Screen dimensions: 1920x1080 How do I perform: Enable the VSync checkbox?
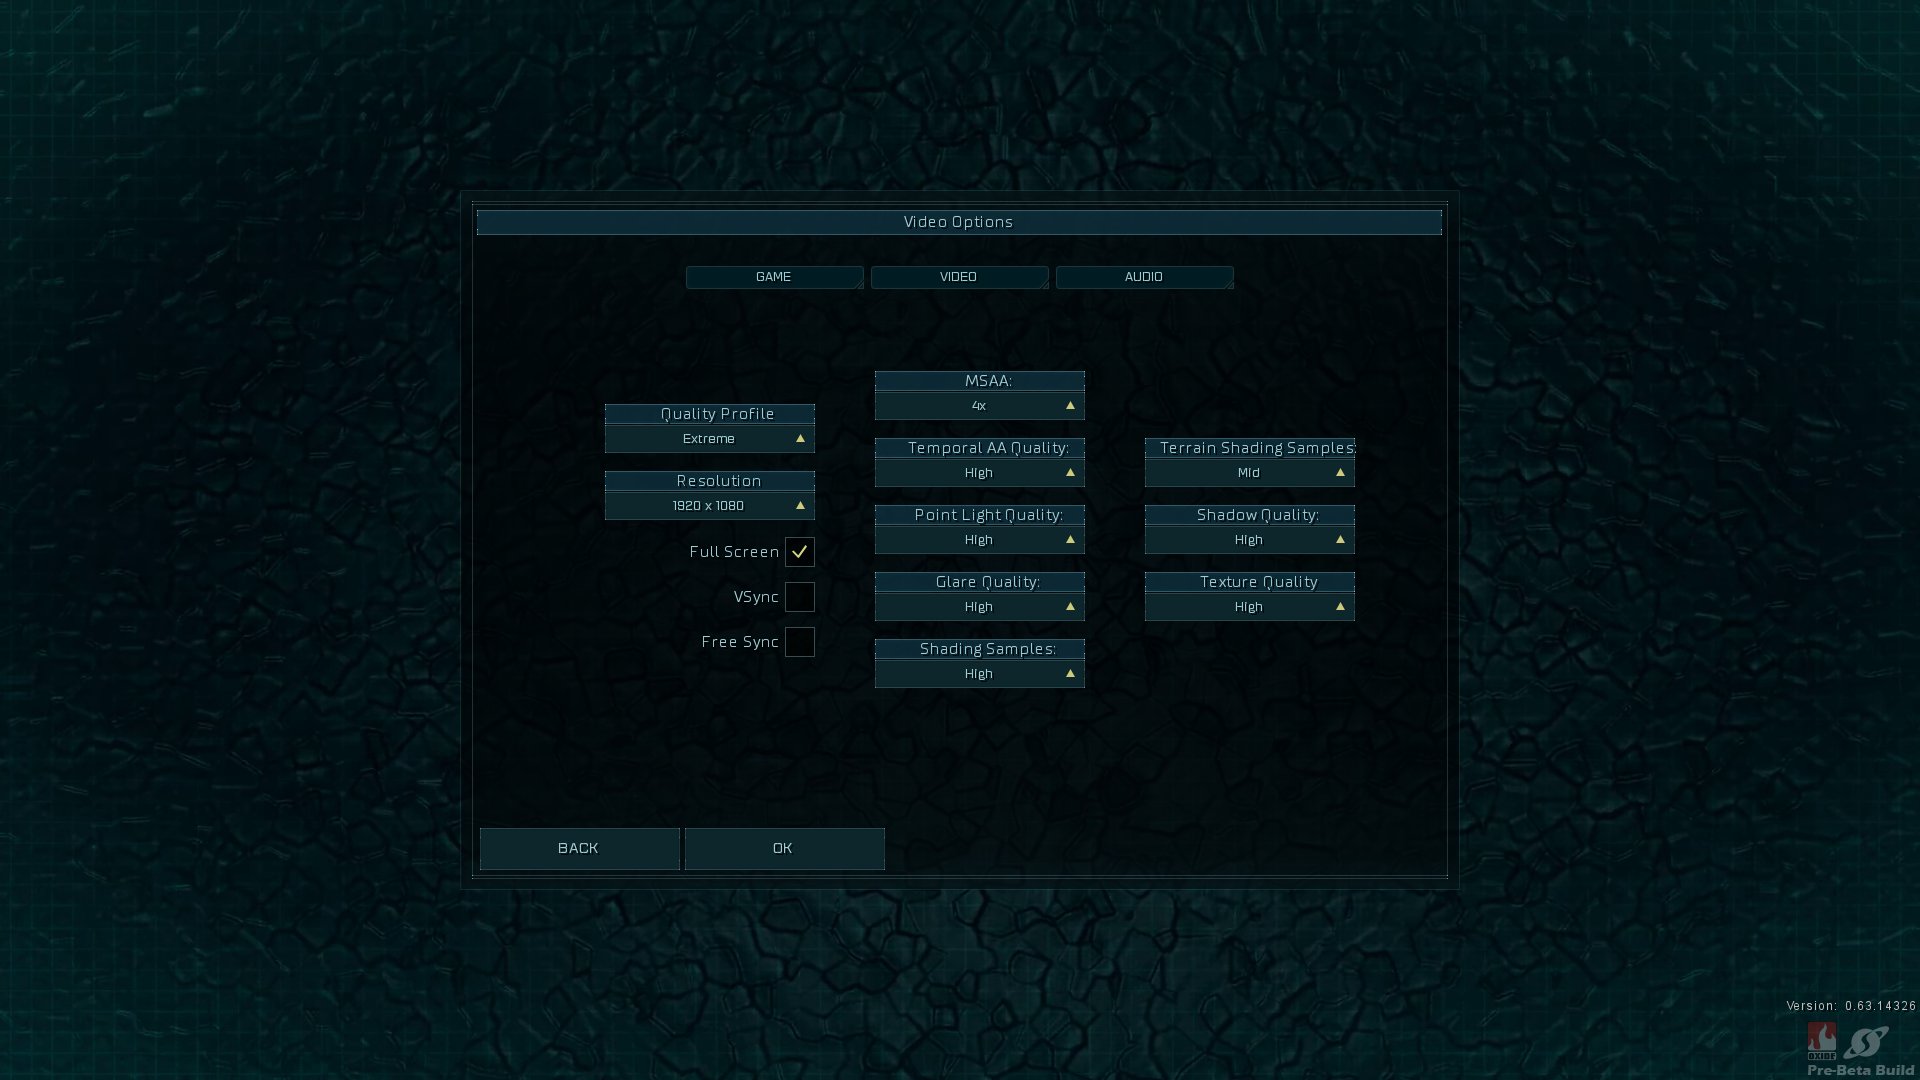coord(800,597)
